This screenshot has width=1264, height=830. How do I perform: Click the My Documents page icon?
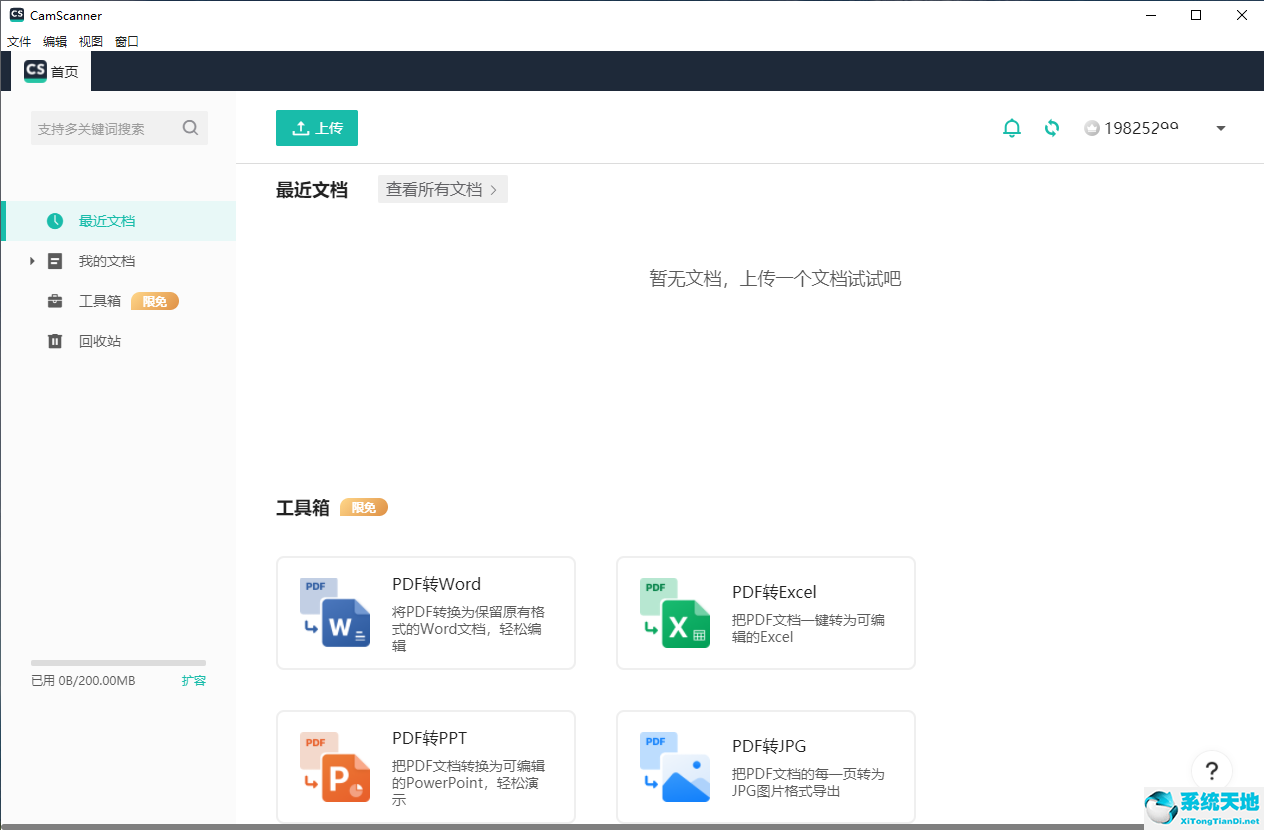click(x=55, y=261)
